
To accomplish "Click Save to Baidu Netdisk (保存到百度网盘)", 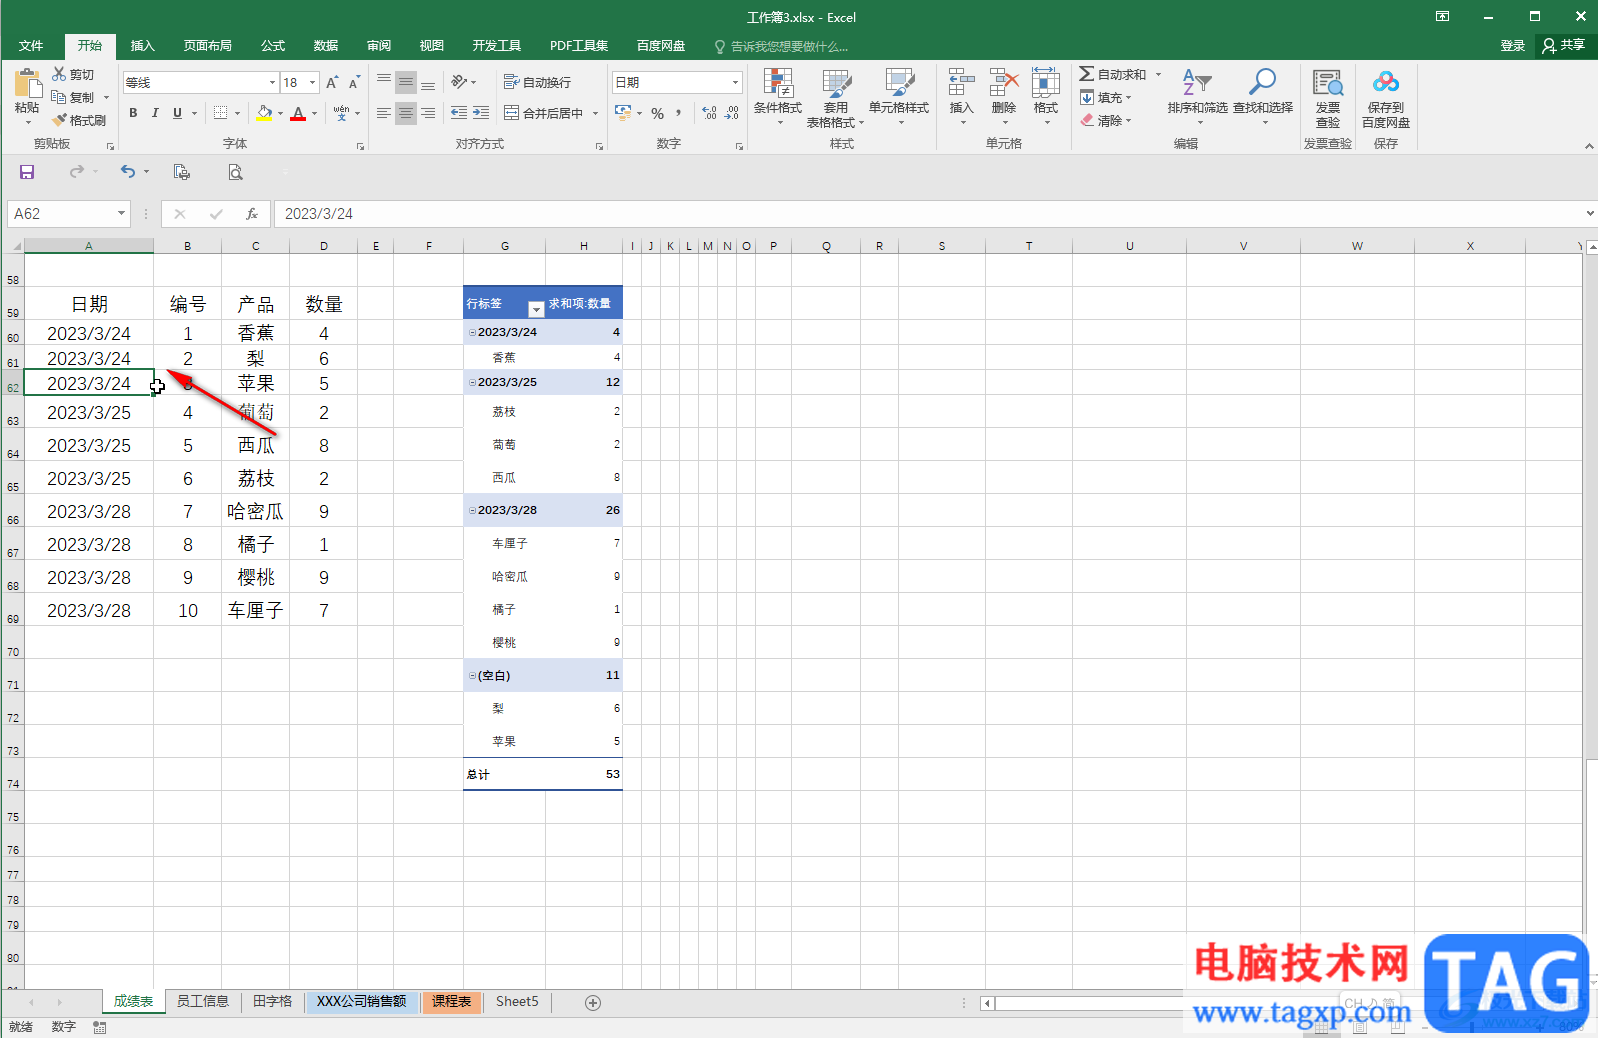I will tap(1386, 98).
